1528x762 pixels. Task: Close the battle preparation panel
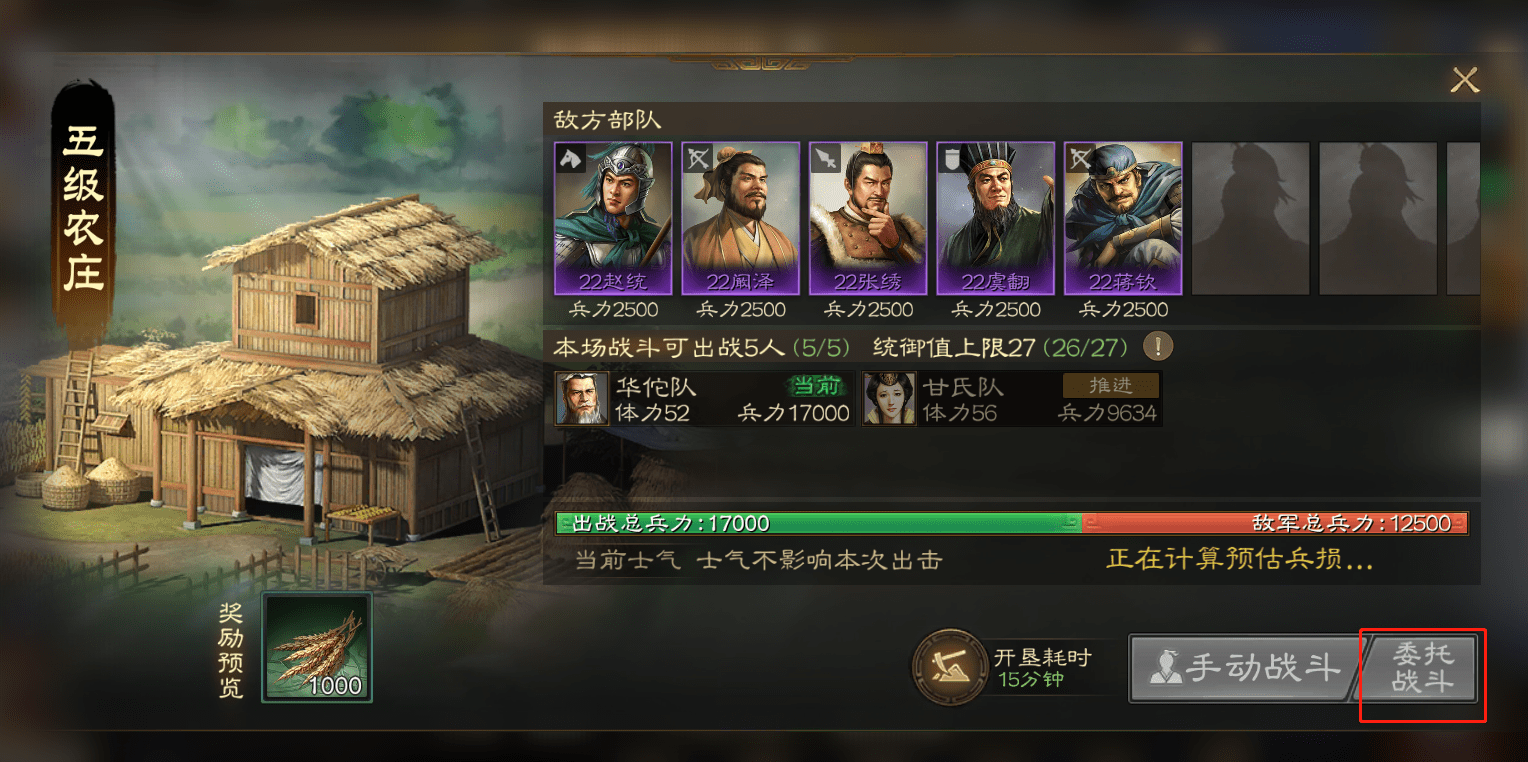pos(1465,80)
